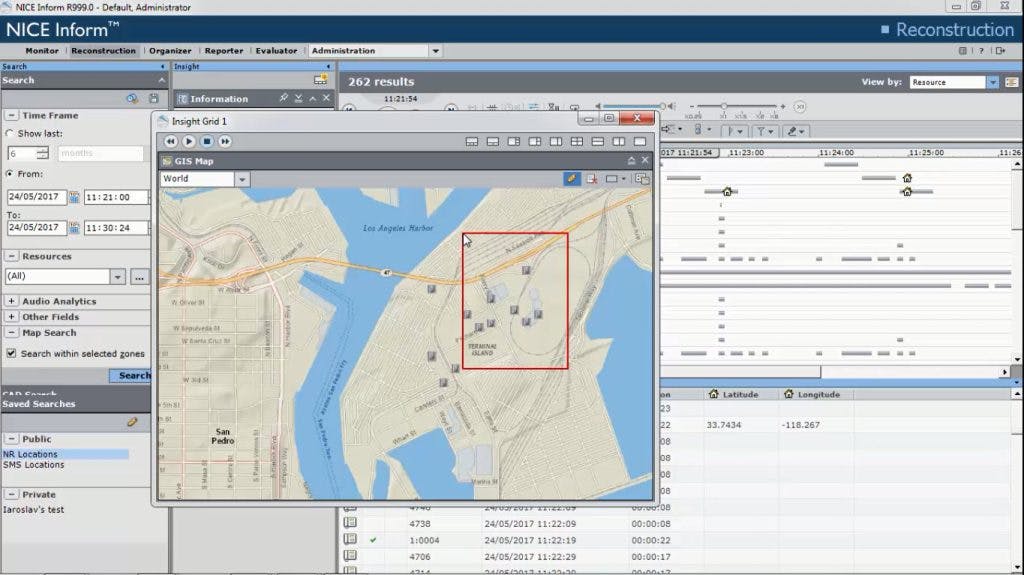This screenshot has height=575, width=1024.
Task: Click the clear selection icon with red X
Action: pos(592,179)
